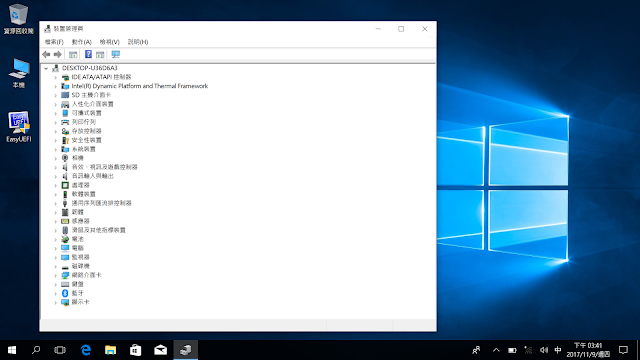The height and width of the screenshot is (360, 640).
Task: Select the mouse icon beside 滑鼠及其他指標裝置
Action: coord(65,230)
